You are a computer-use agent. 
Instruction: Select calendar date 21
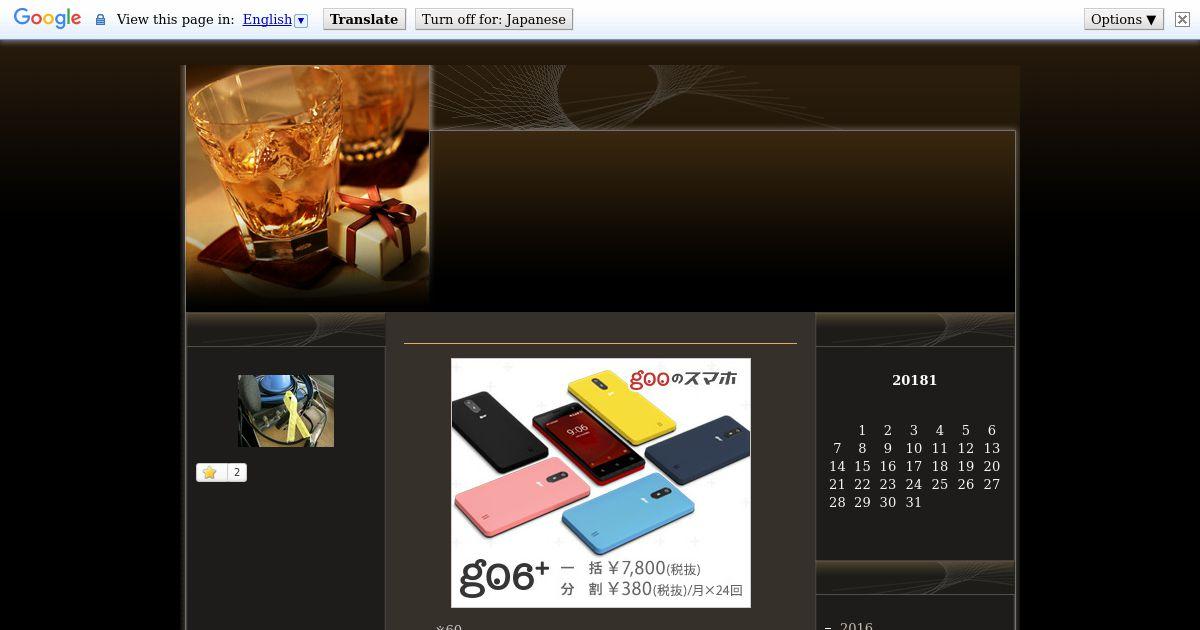837,484
